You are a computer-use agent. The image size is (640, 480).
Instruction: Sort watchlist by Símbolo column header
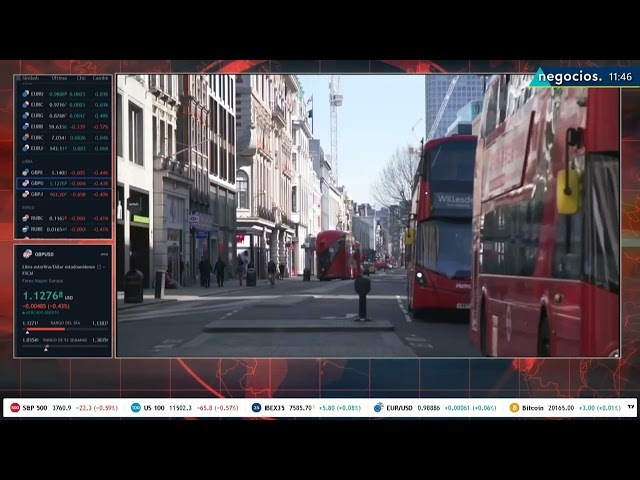31,78
